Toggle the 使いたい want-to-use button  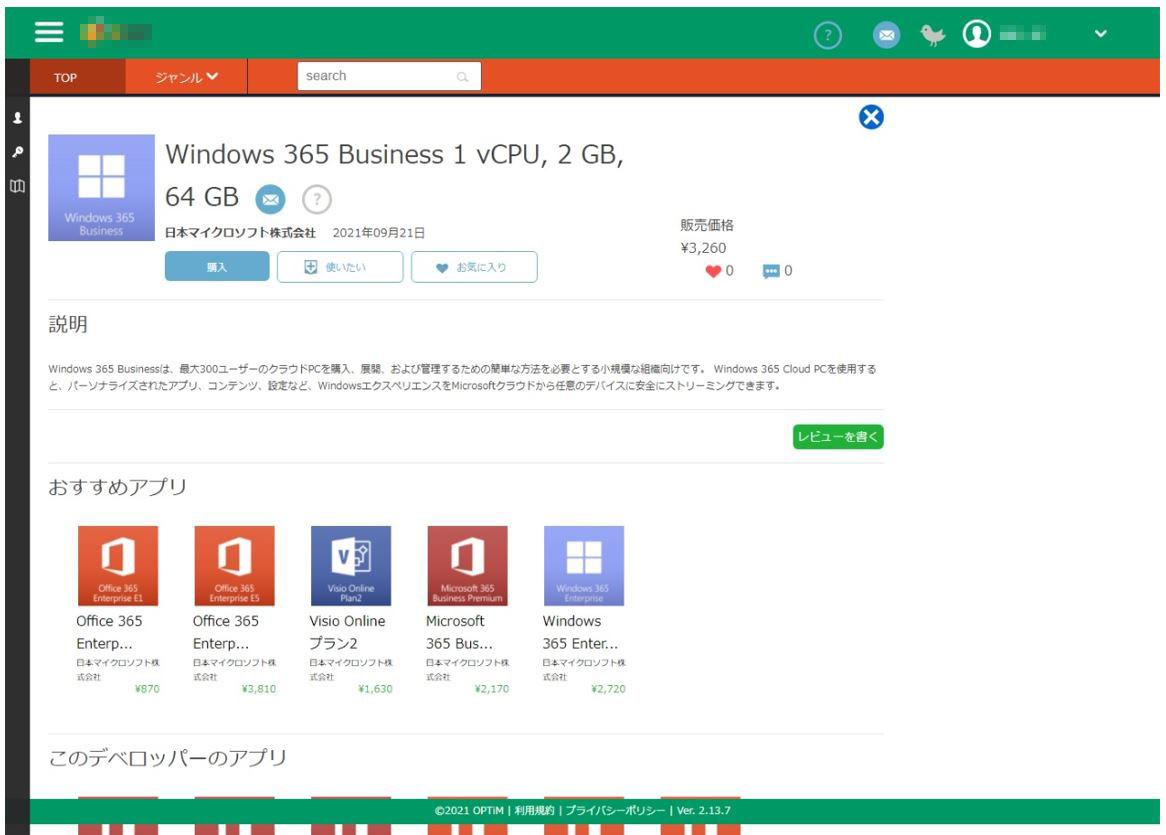(340, 267)
